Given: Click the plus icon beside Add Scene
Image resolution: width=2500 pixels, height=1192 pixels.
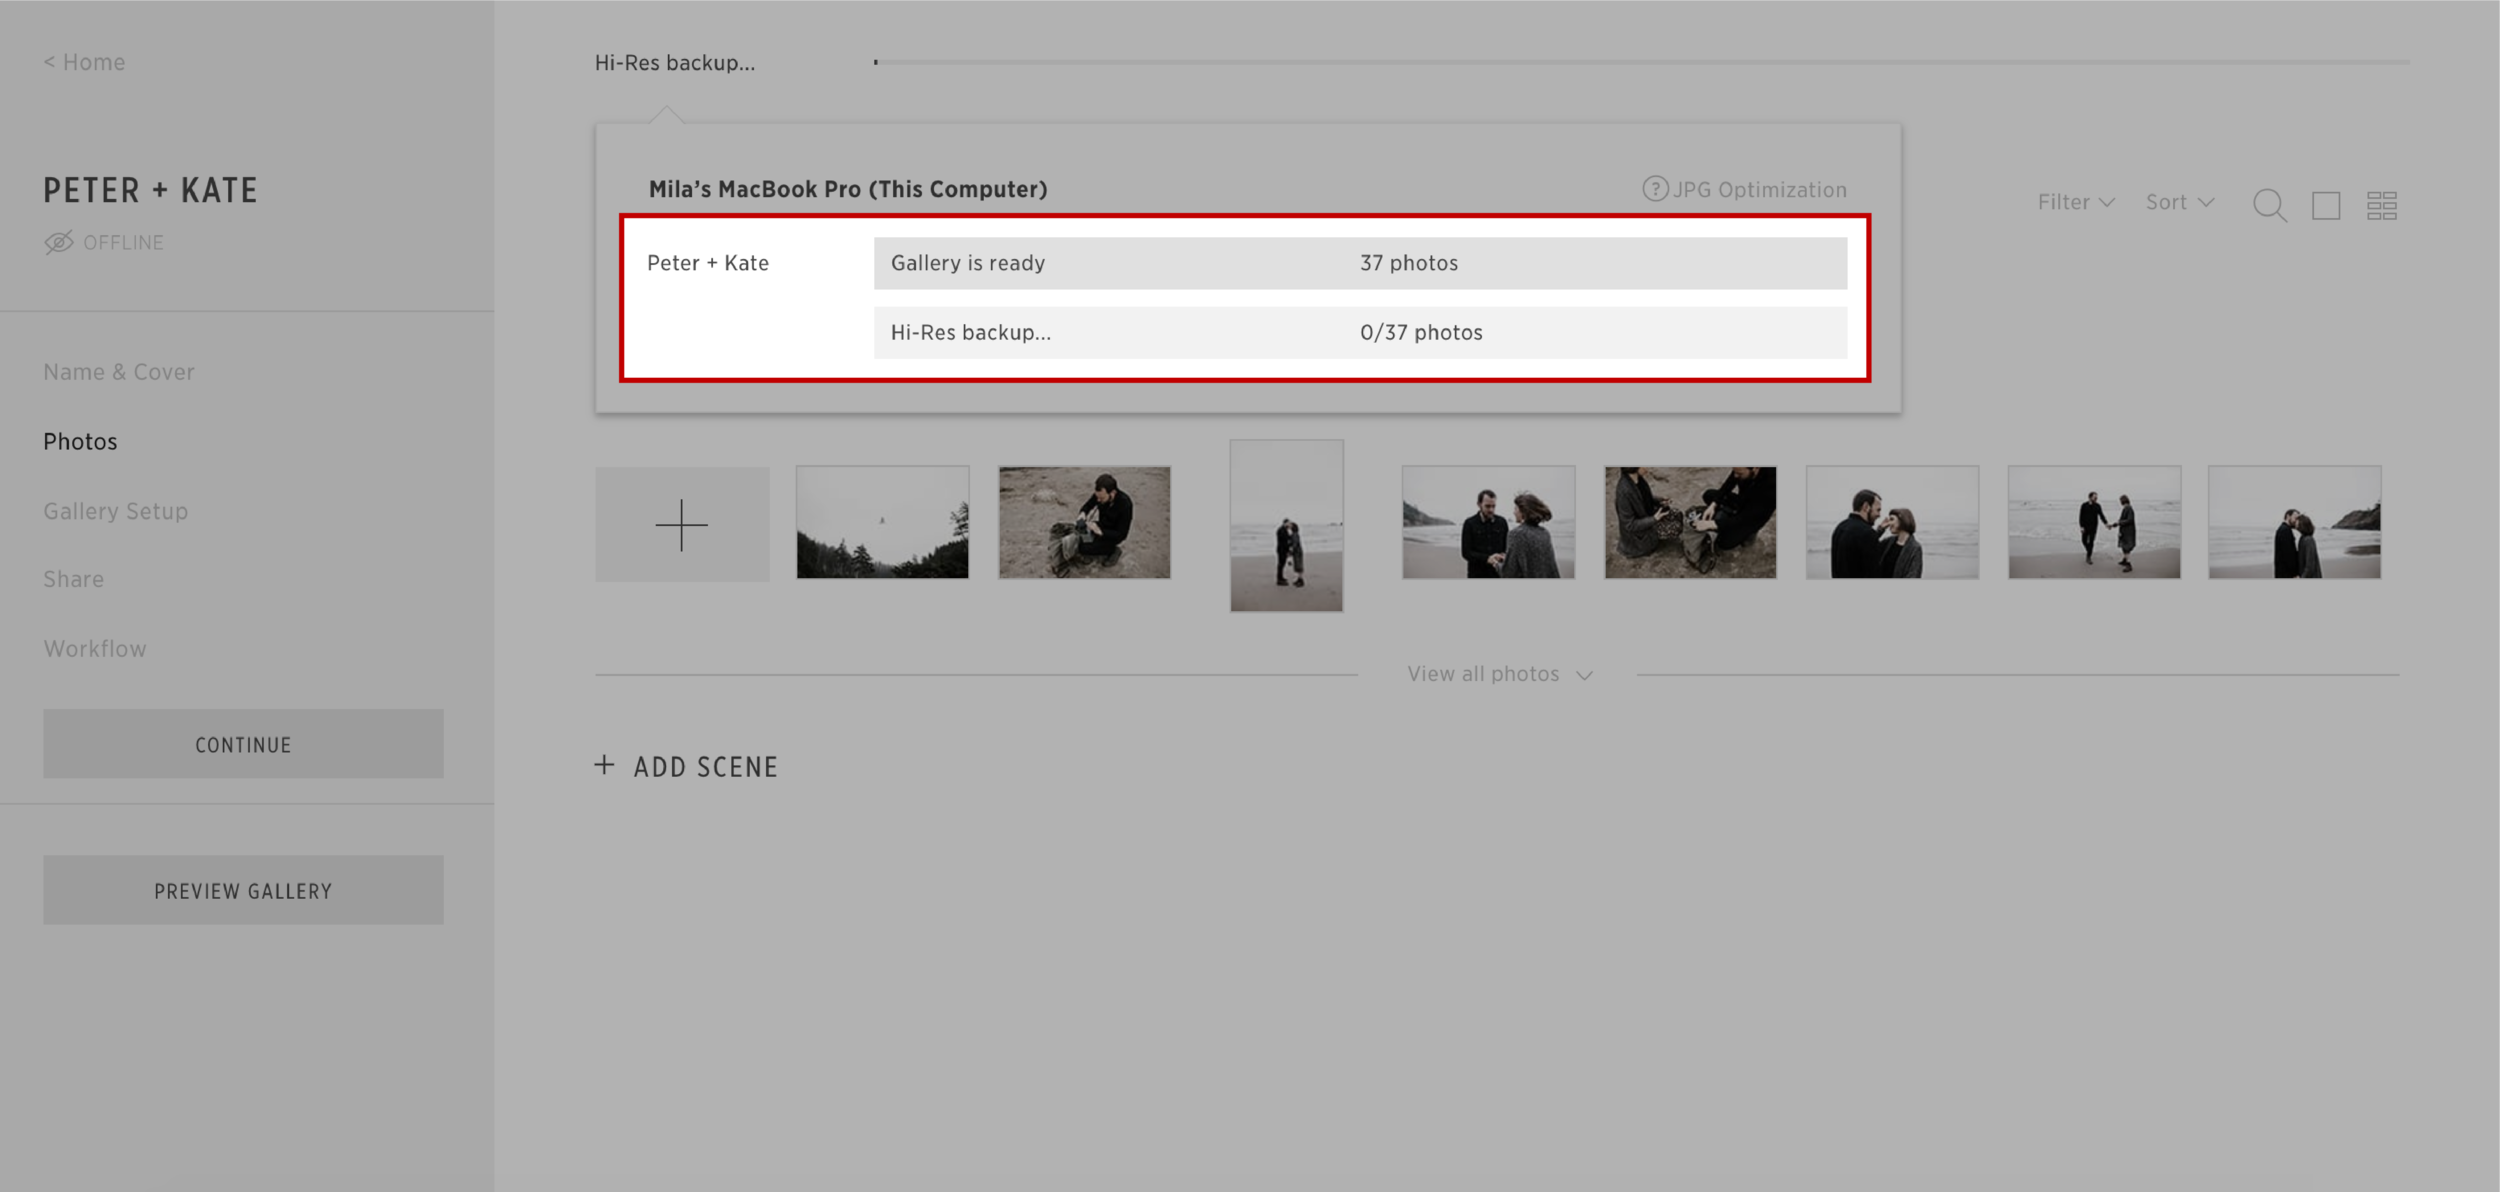Looking at the screenshot, I should (604, 765).
